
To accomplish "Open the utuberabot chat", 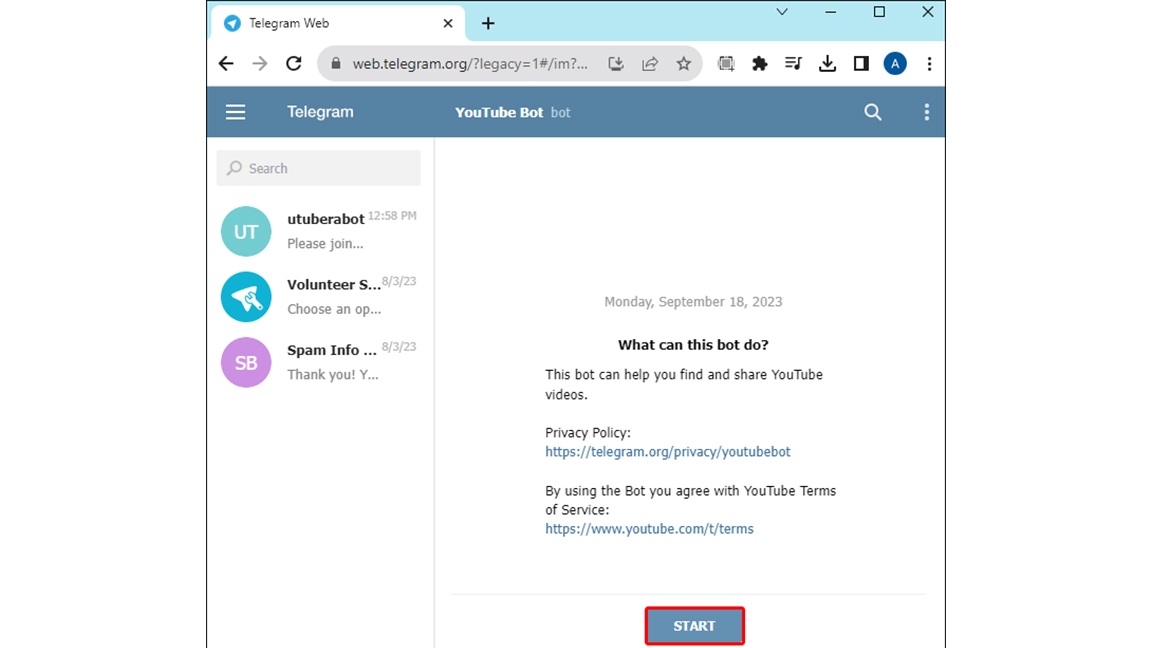I will point(320,231).
